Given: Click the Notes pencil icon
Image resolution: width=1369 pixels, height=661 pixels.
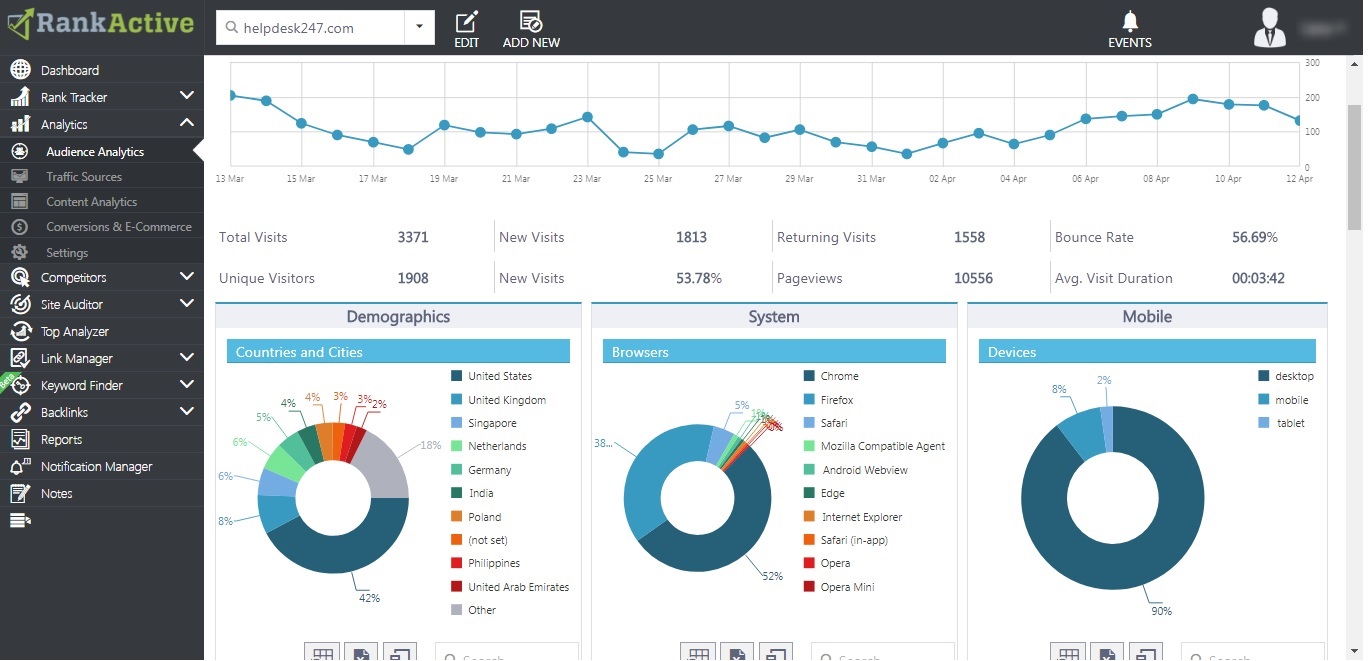Looking at the screenshot, I should pyautogui.click(x=20, y=493).
